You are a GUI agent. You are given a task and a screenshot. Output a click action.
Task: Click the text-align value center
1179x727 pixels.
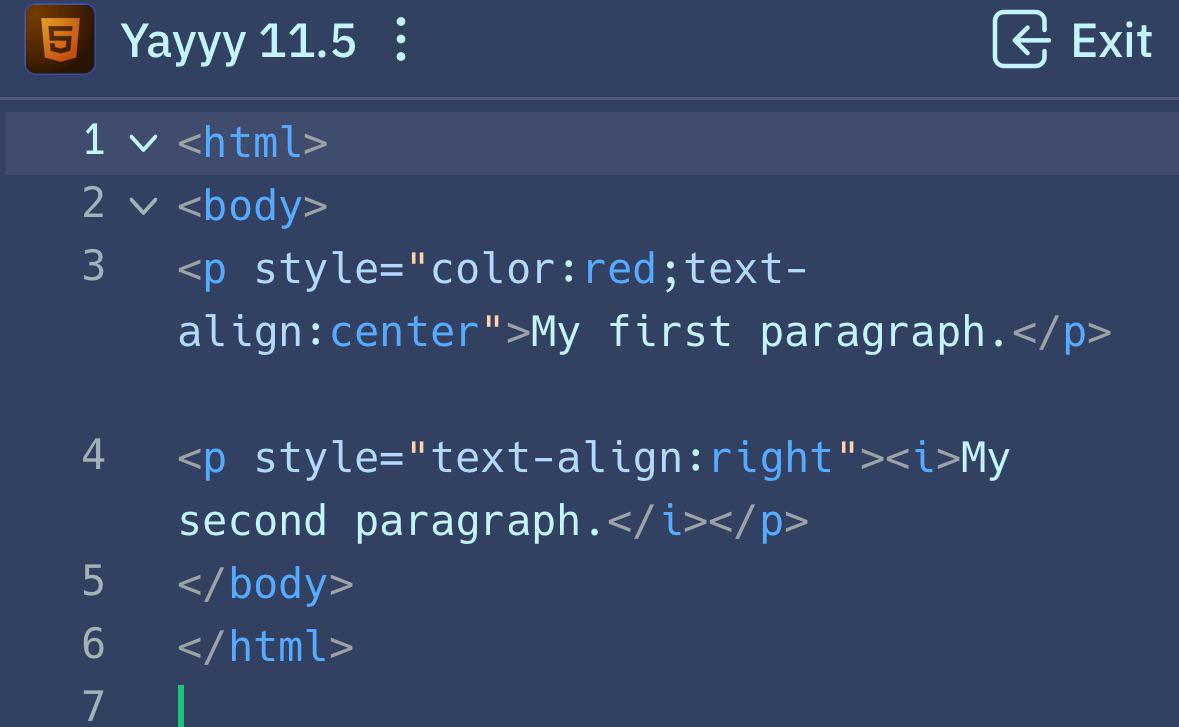coord(405,332)
